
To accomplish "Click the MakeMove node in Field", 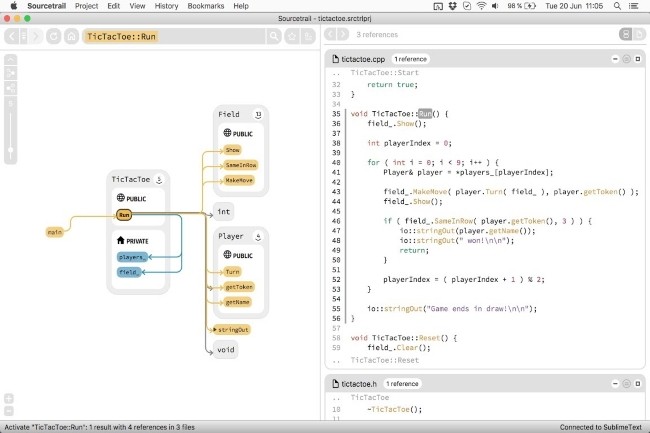I will click(239, 180).
